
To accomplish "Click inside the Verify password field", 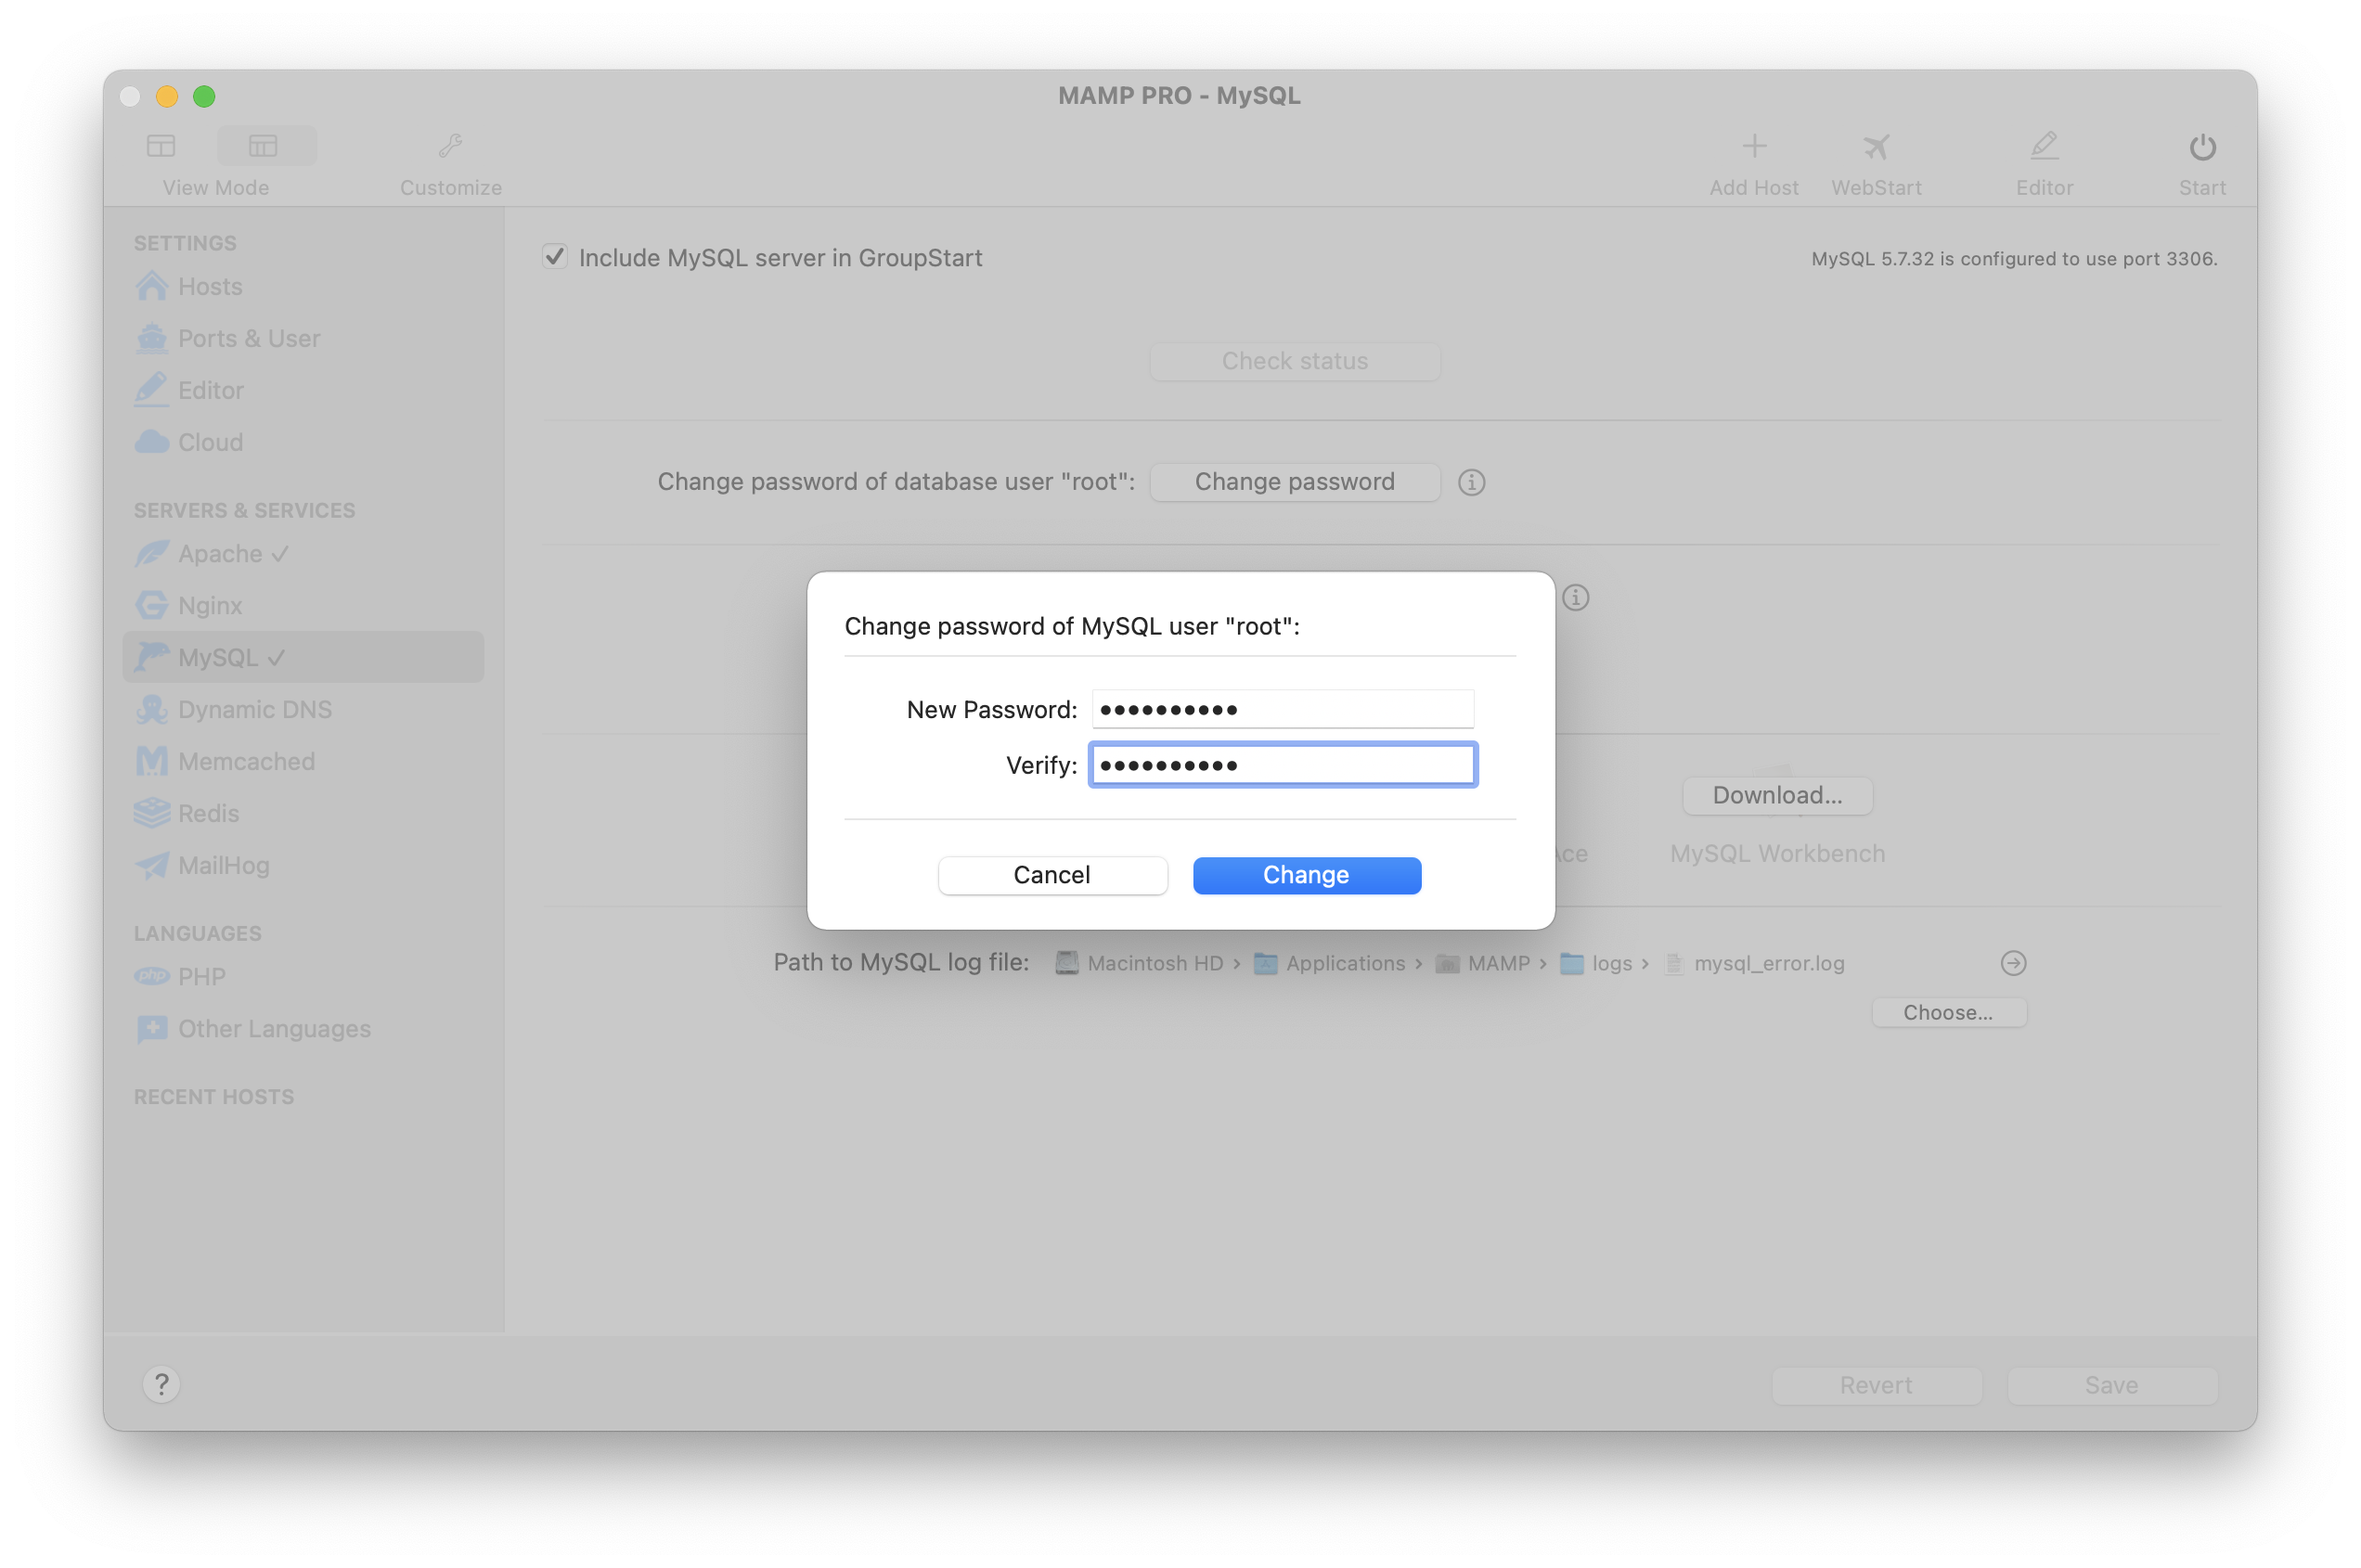I will pyautogui.click(x=1283, y=764).
